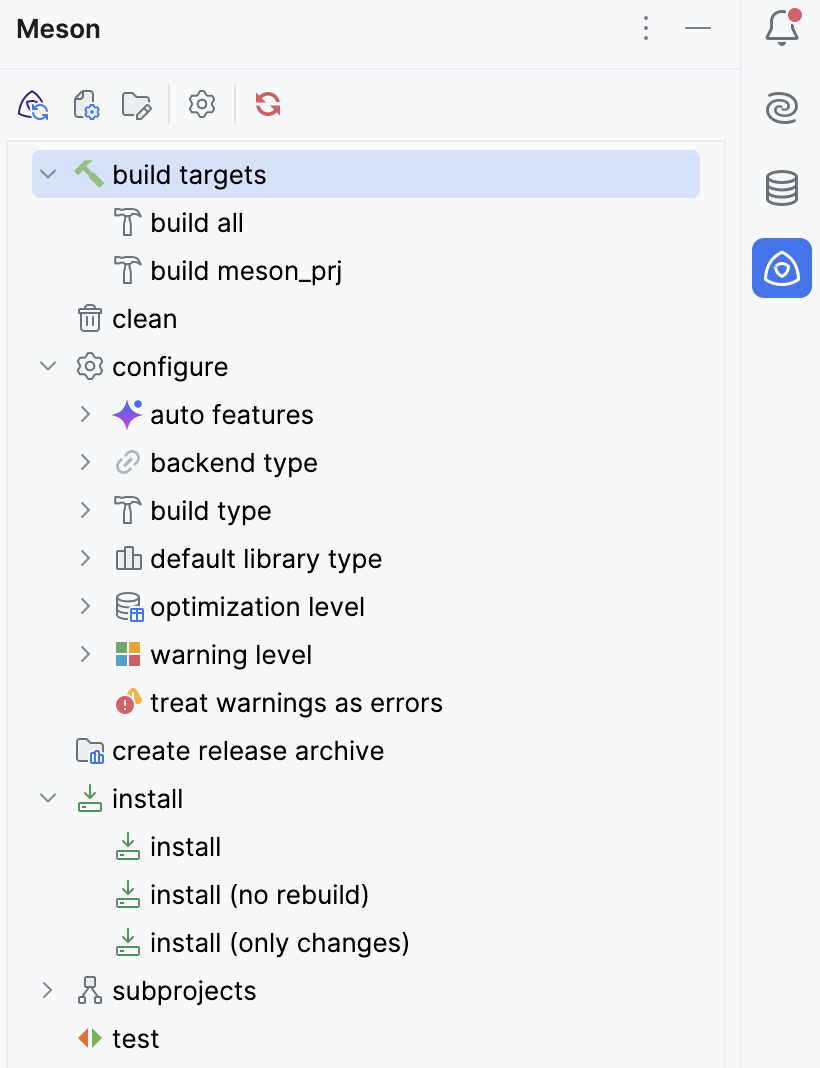Expand the auto features node
This screenshot has height=1068, width=820.
[86, 414]
